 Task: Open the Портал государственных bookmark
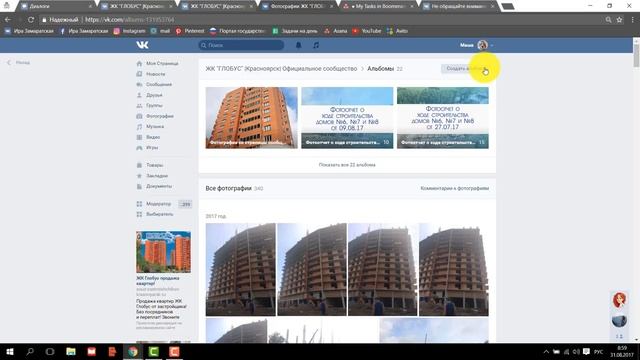(238, 31)
